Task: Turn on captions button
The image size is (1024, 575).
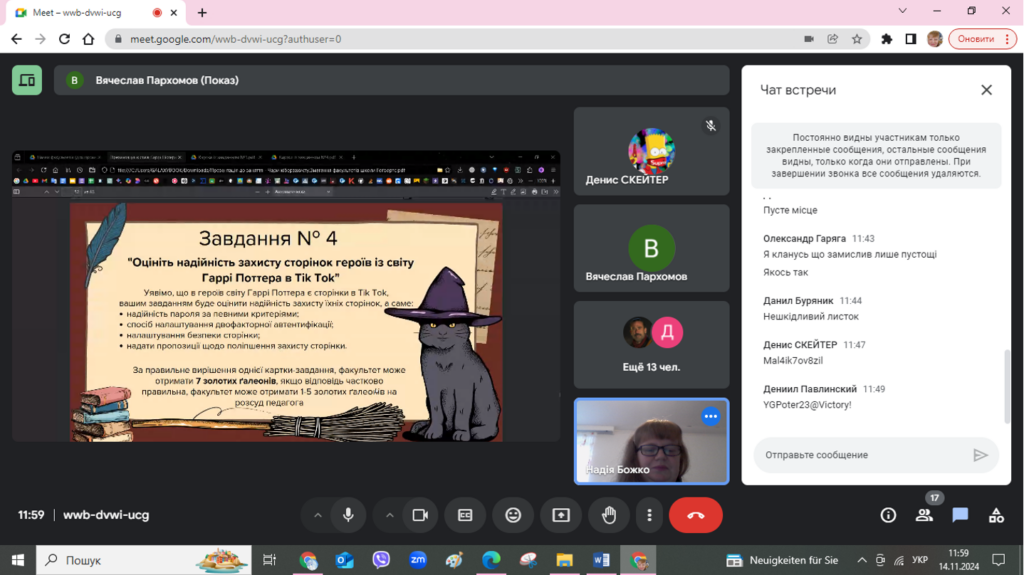Action: (465, 515)
